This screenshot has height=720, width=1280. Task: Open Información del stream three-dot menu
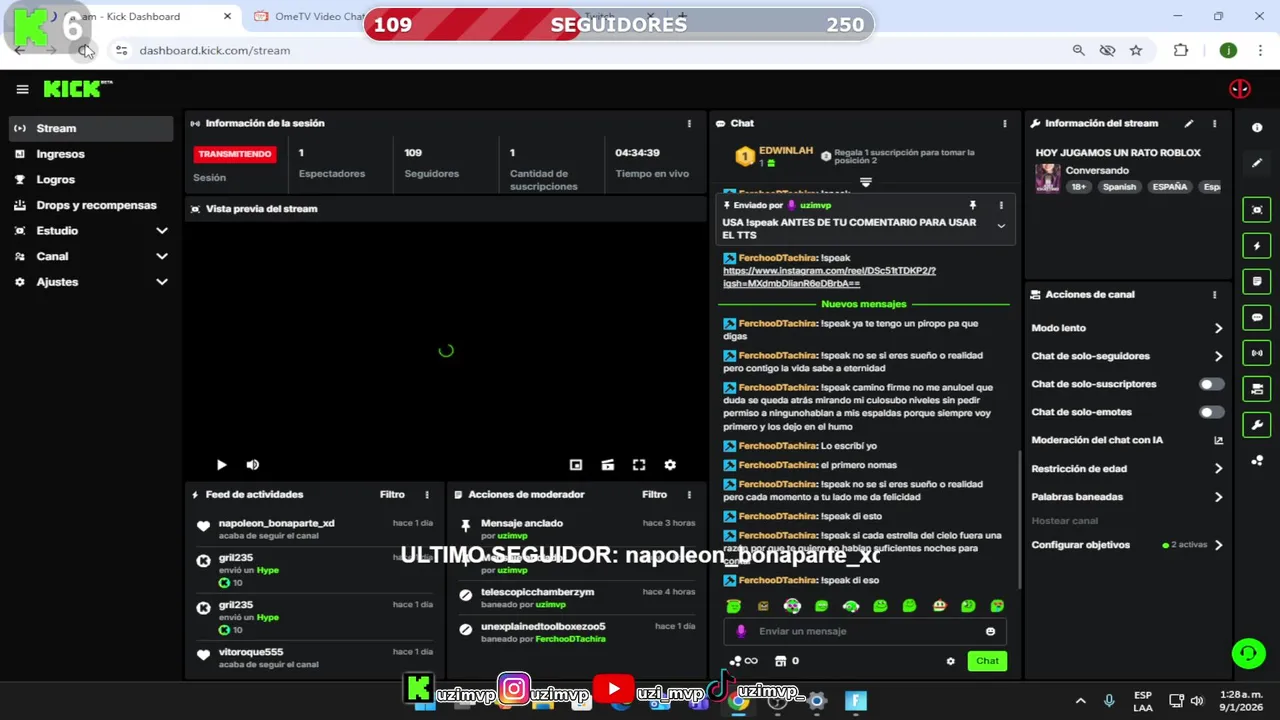(x=1215, y=124)
